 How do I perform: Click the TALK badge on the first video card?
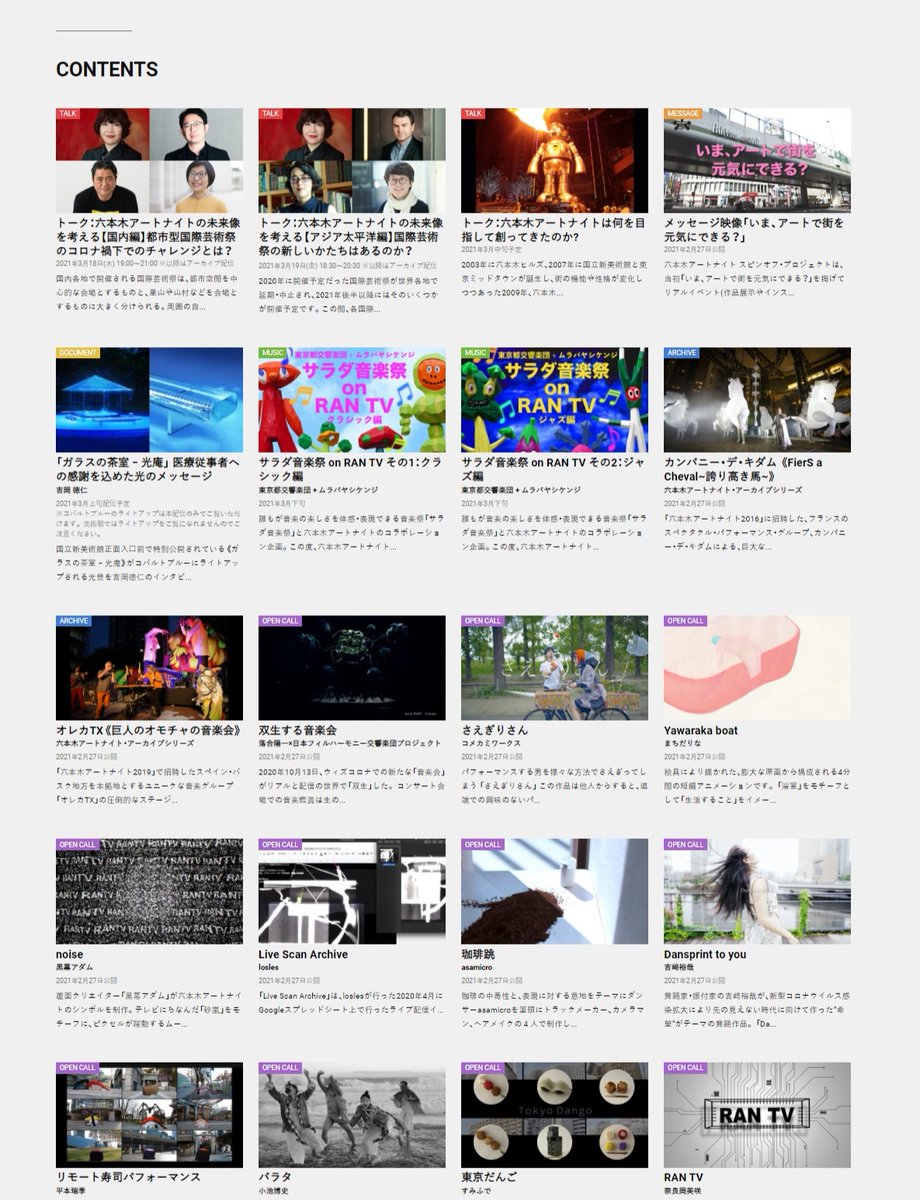pos(67,115)
